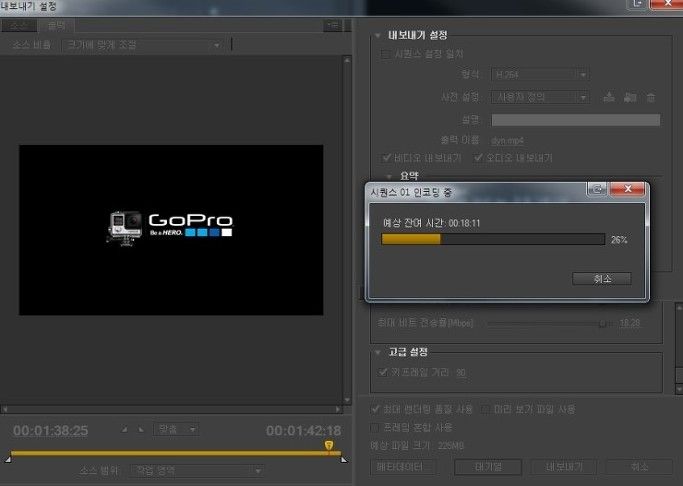
Task: Click the settings panel scrollbar down arrow
Action: click(679, 388)
